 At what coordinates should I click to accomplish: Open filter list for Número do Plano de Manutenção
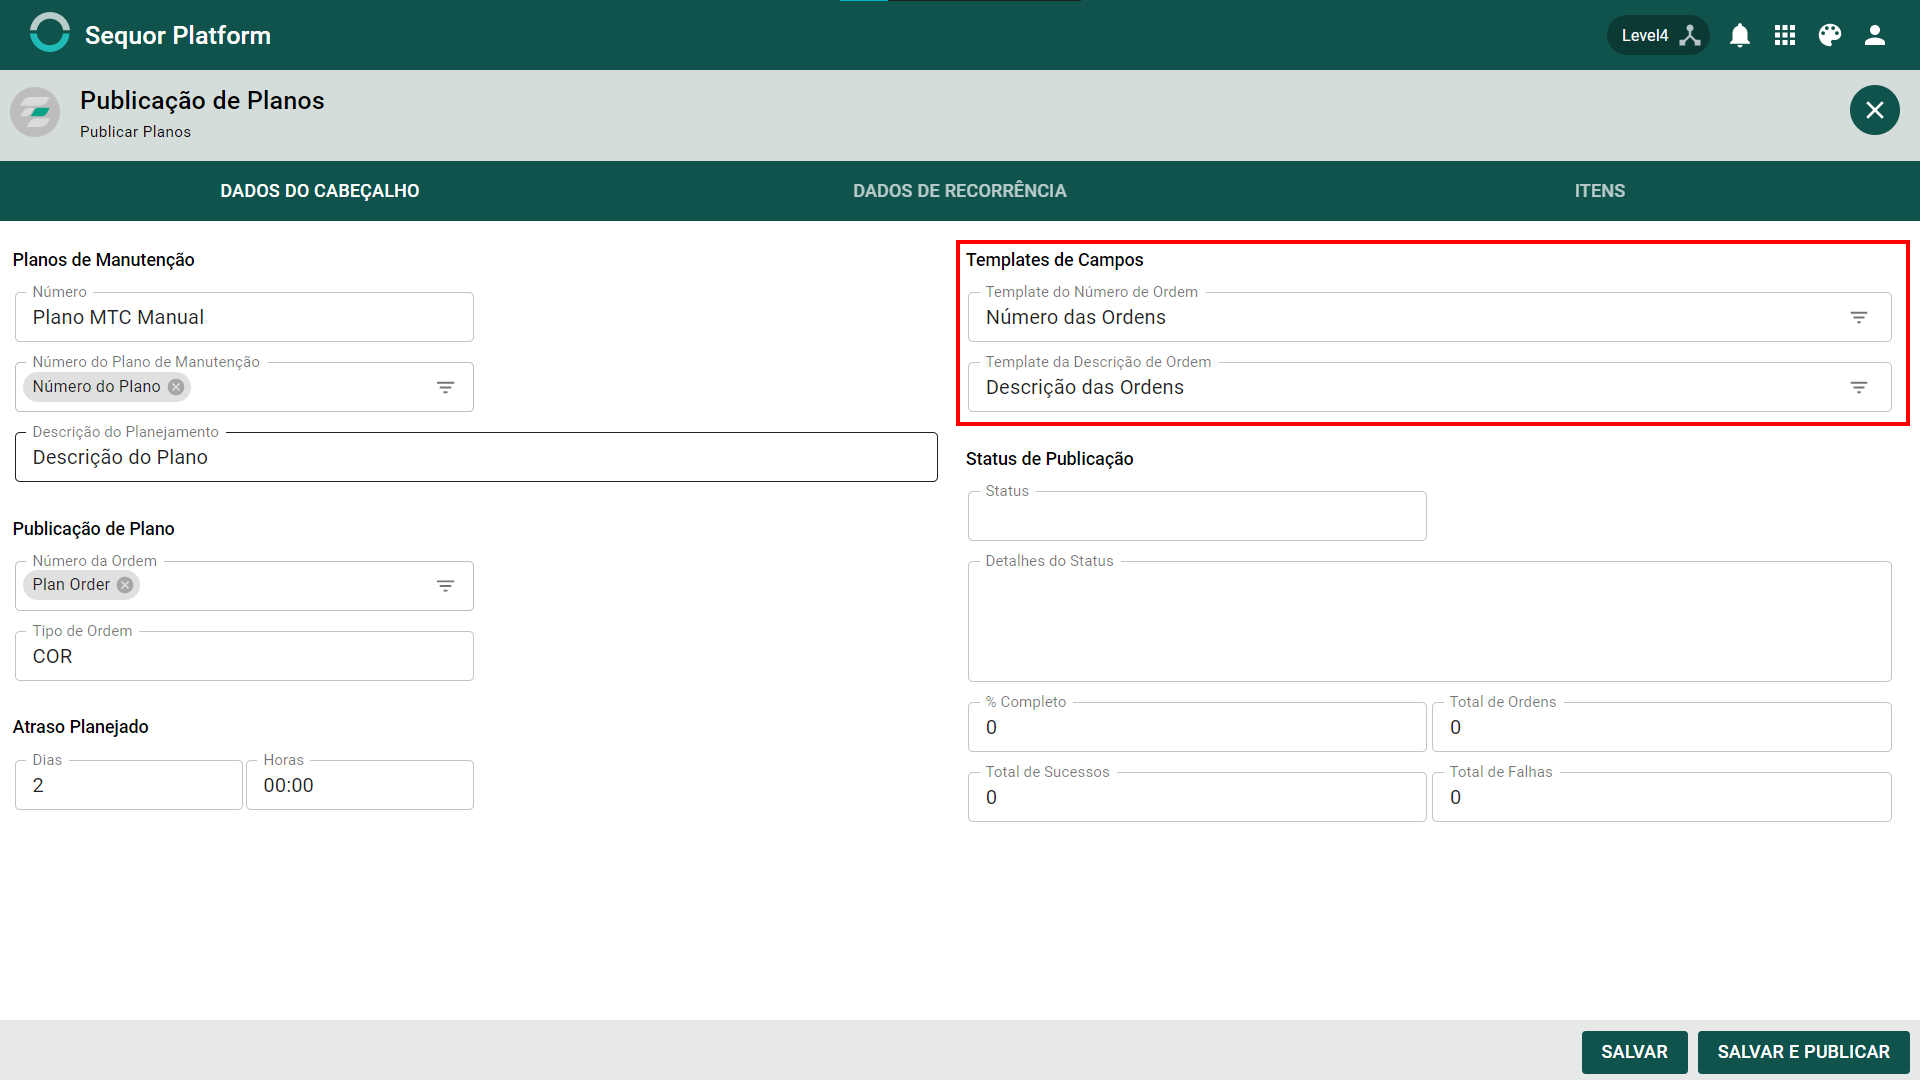coord(446,387)
